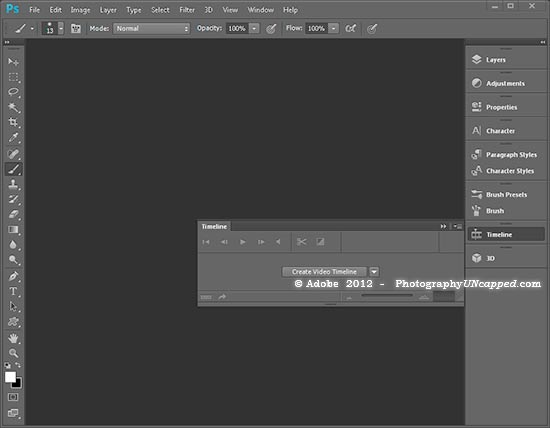Open the Layers panel
Screen dimensions: 550x428
[506, 60]
